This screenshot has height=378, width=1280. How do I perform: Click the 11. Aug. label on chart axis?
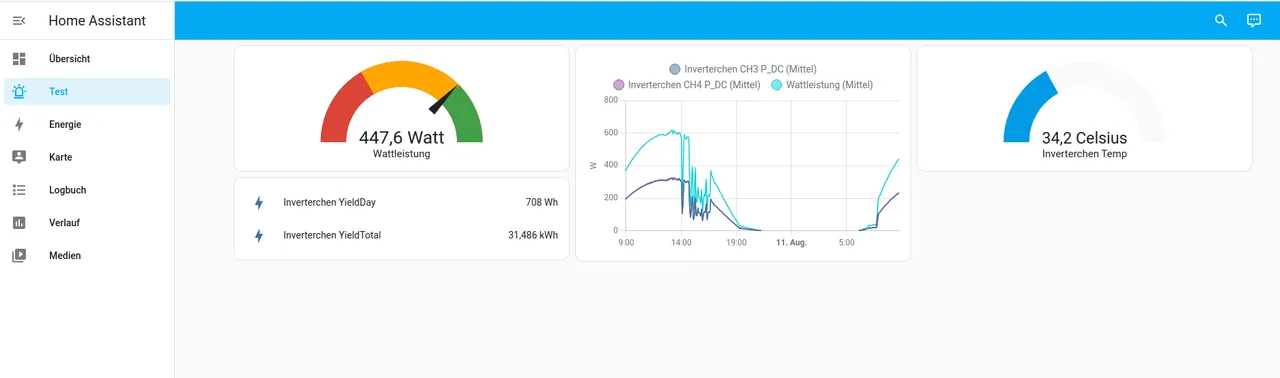791,242
